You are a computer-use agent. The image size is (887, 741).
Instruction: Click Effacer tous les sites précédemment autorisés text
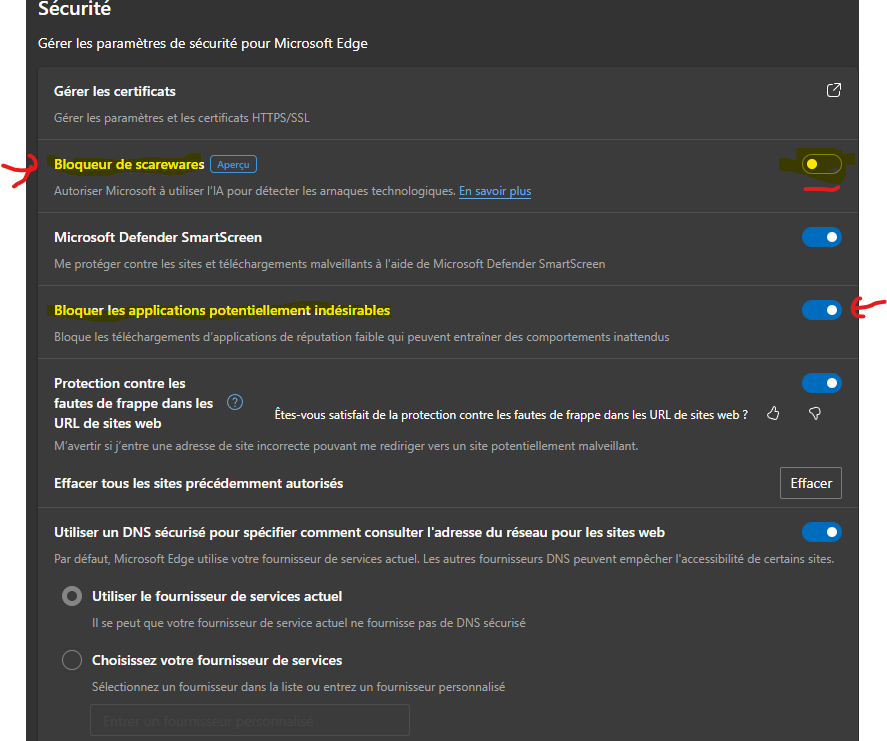[x=199, y=484]
